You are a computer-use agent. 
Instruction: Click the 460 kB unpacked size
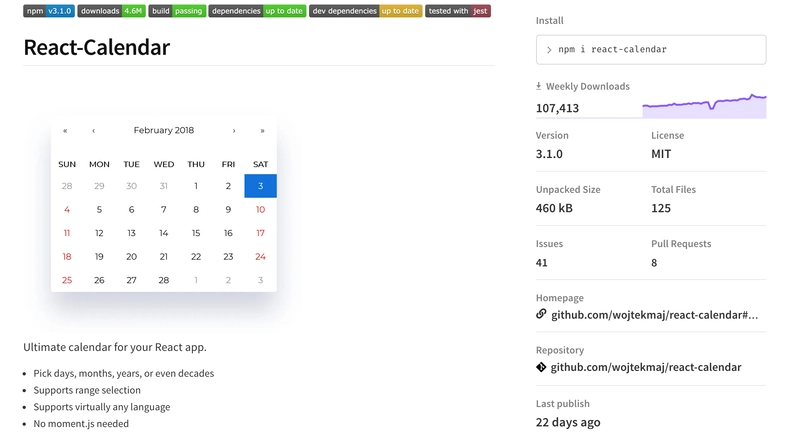(x=554, y=208)
